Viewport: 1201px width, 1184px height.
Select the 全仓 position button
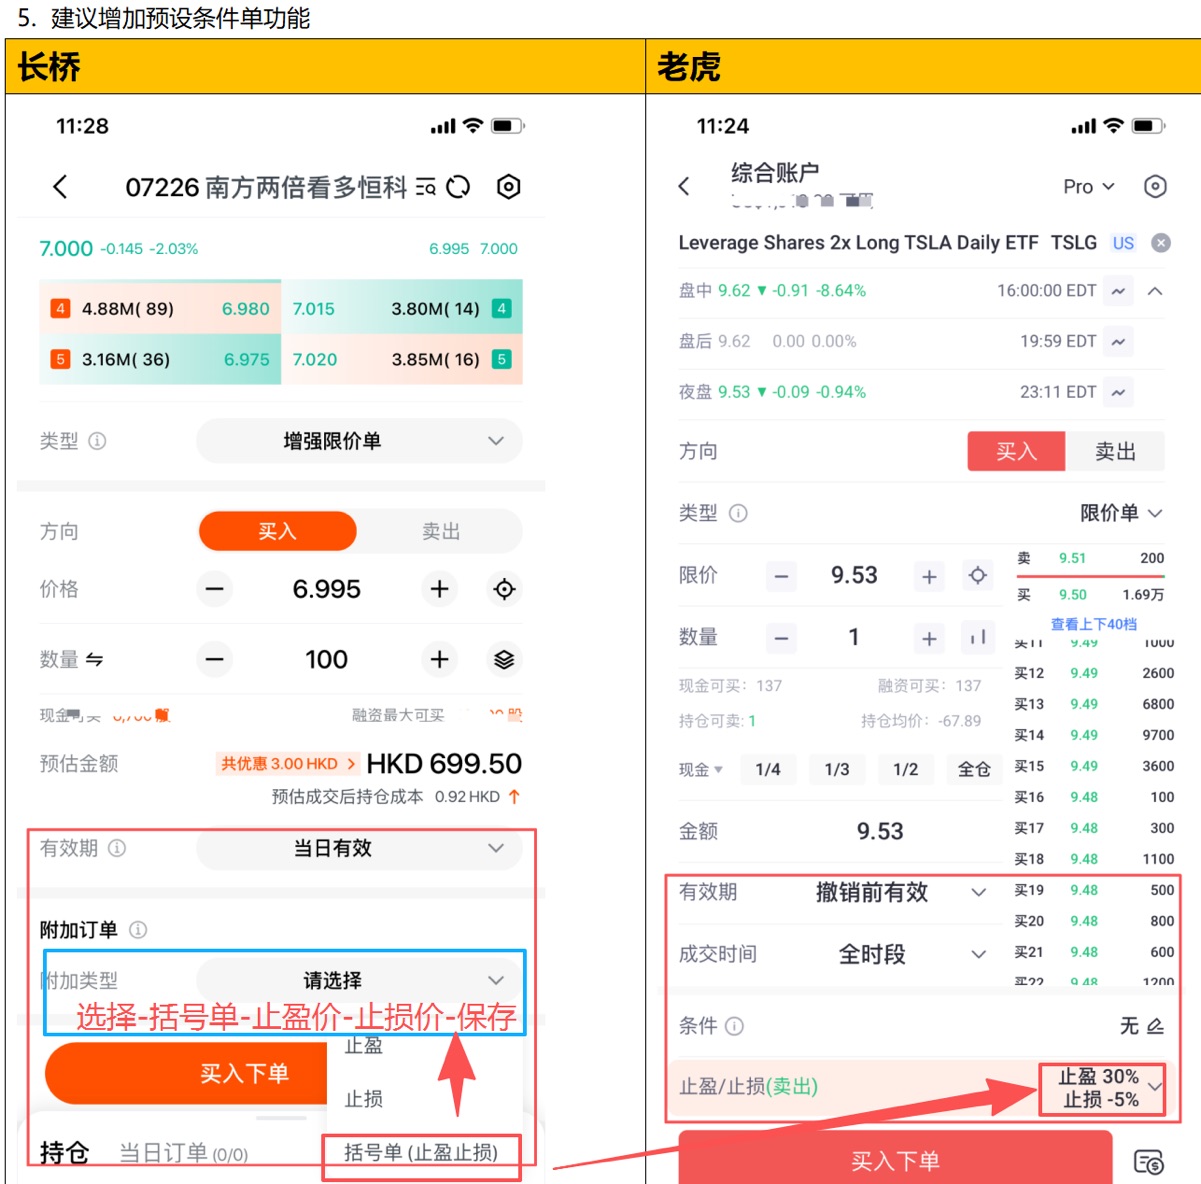pyautogui.click(x=974, y=769)
